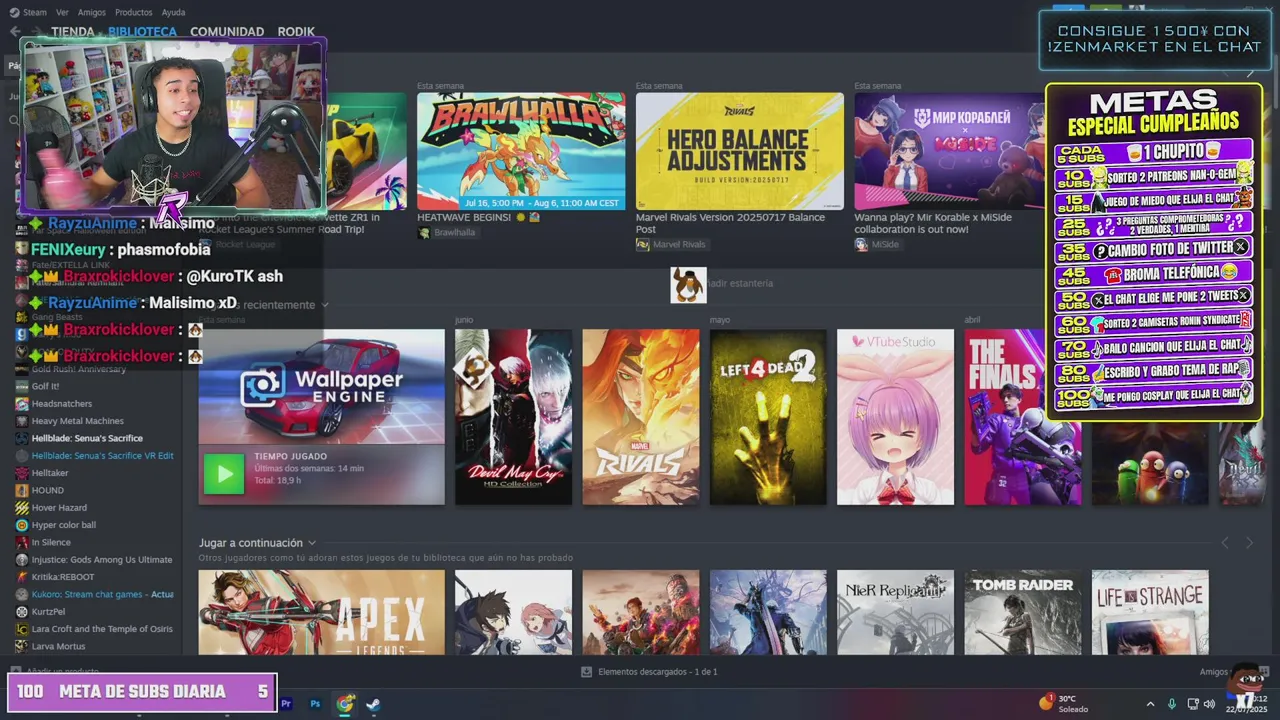This screenshot has width=1280, height=720.
Task: Select the Helltaker icon in the library list
Action: [22, 473]
